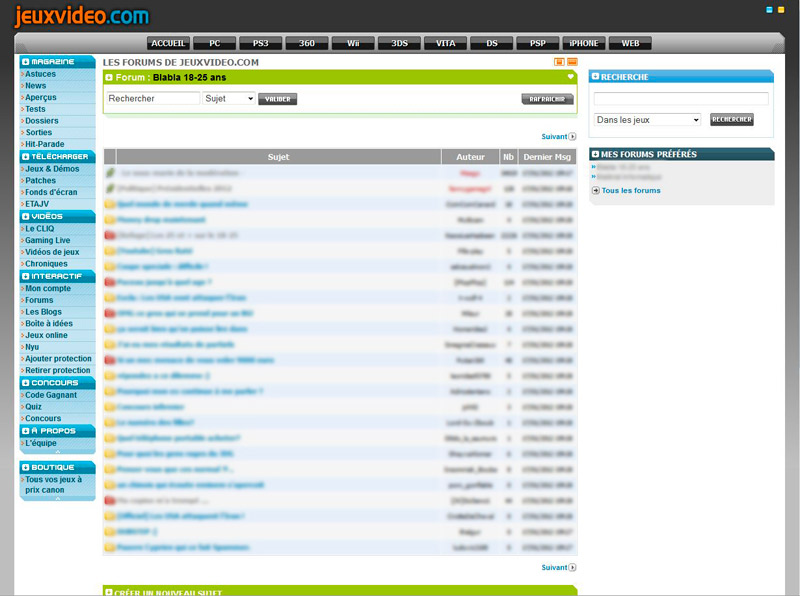Open the 3DS tab

tap(399, 43)
